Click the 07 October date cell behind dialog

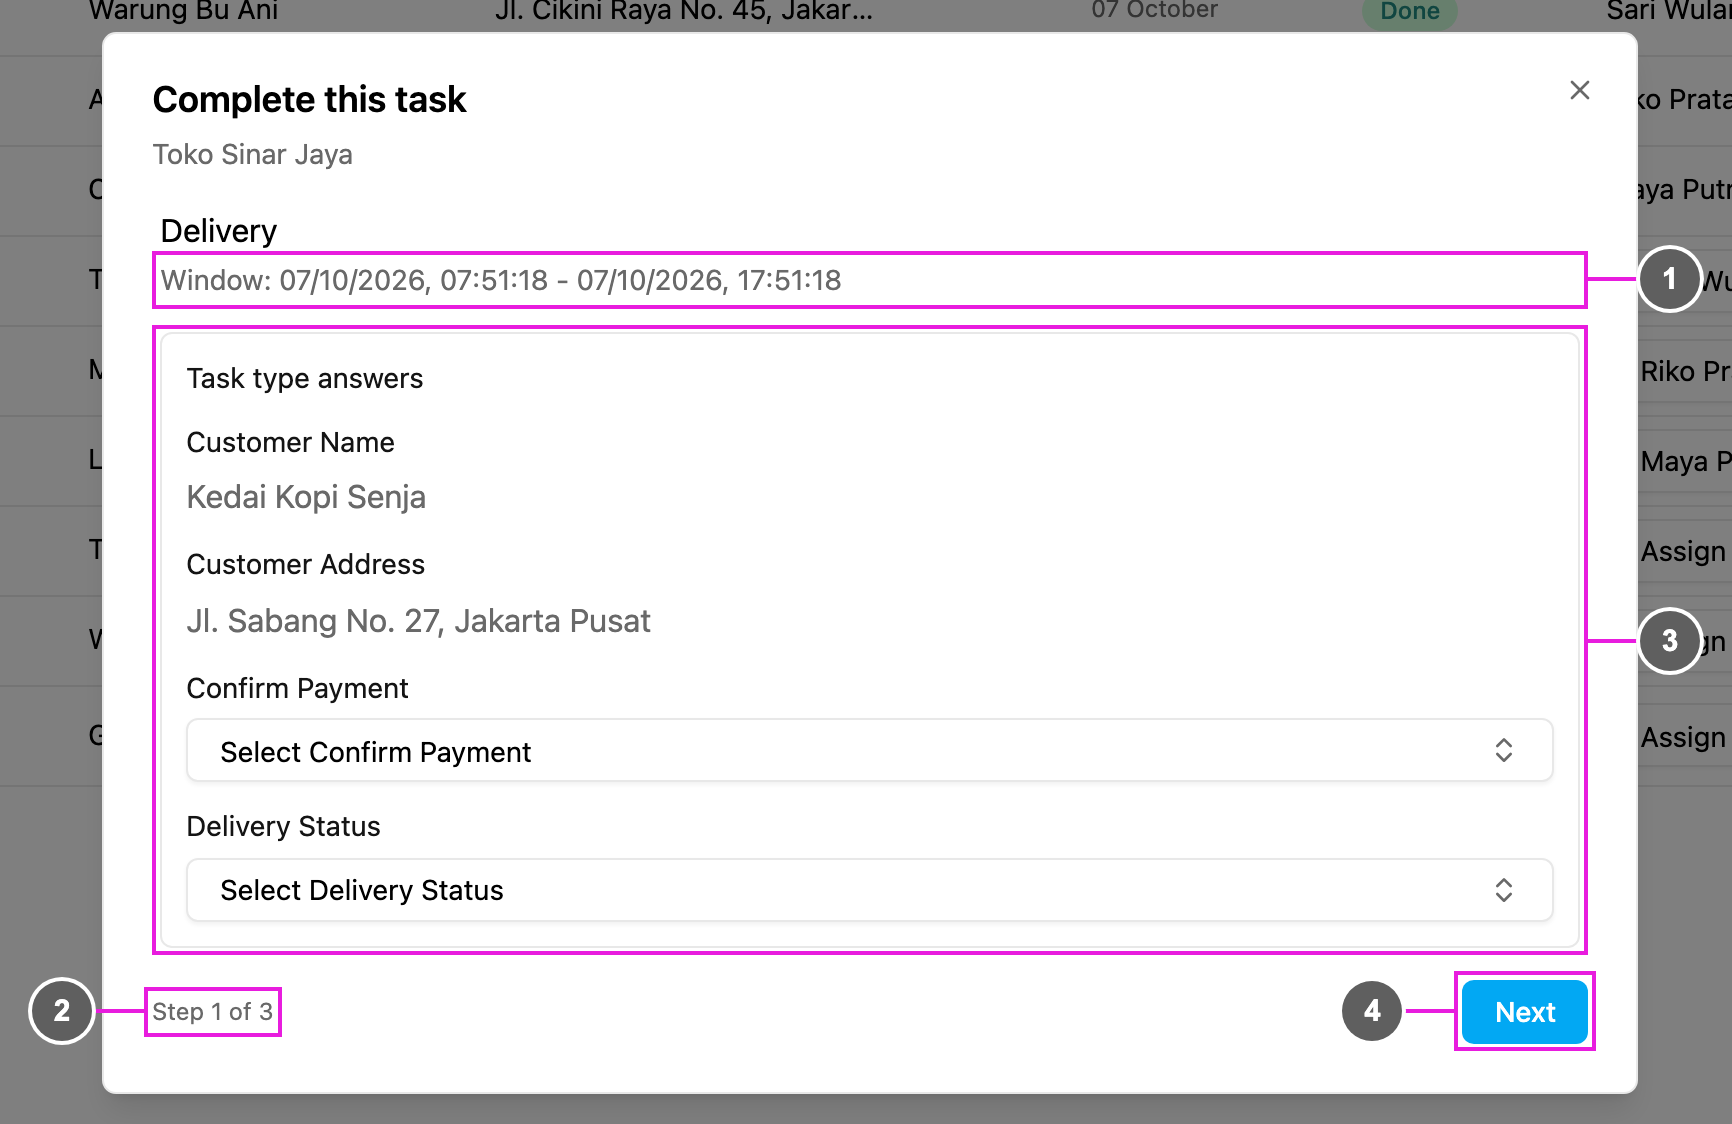click(1154, 10)
